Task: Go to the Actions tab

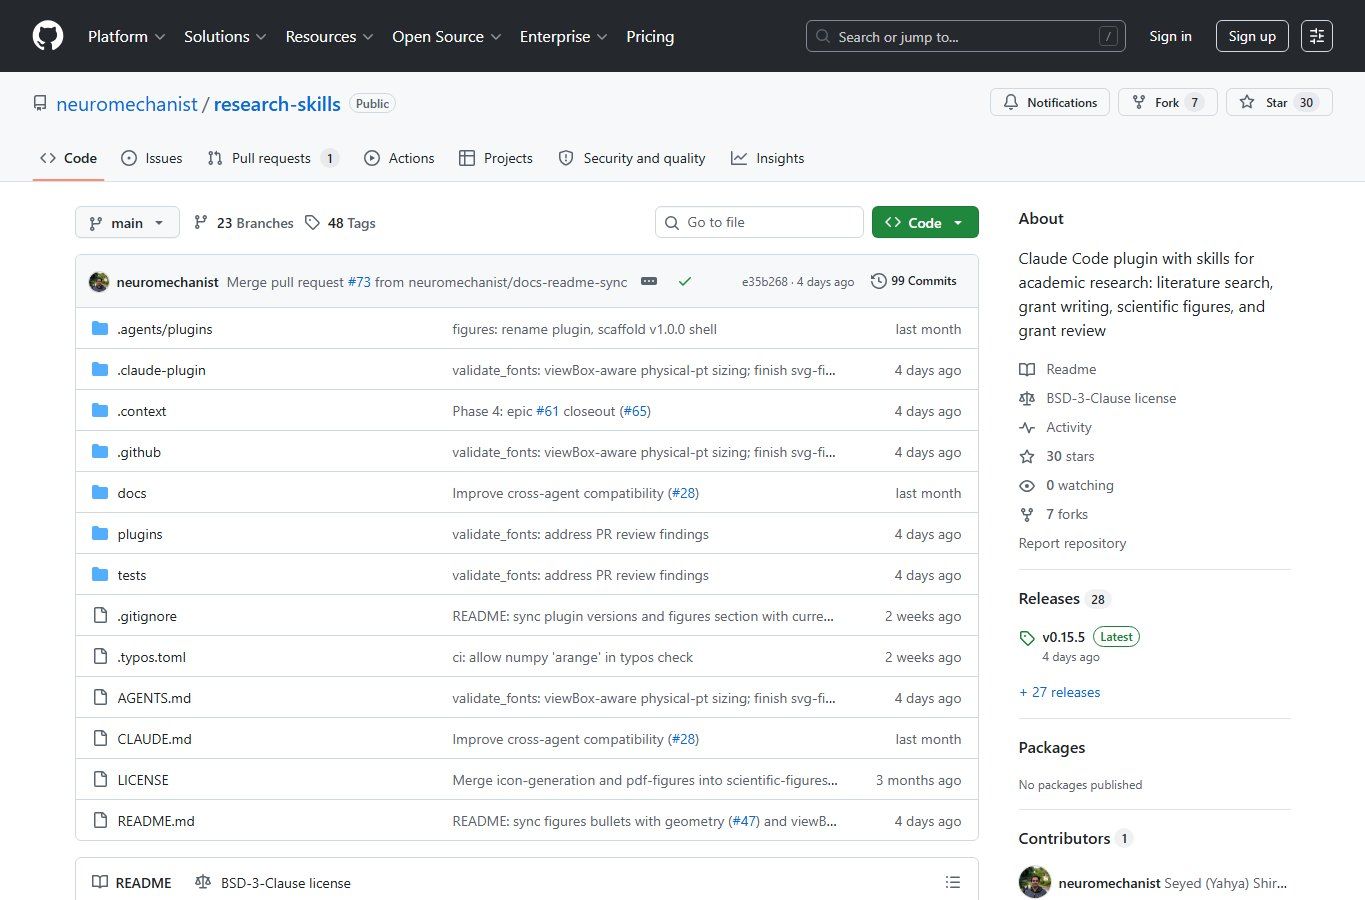Action: coord(399,158)
